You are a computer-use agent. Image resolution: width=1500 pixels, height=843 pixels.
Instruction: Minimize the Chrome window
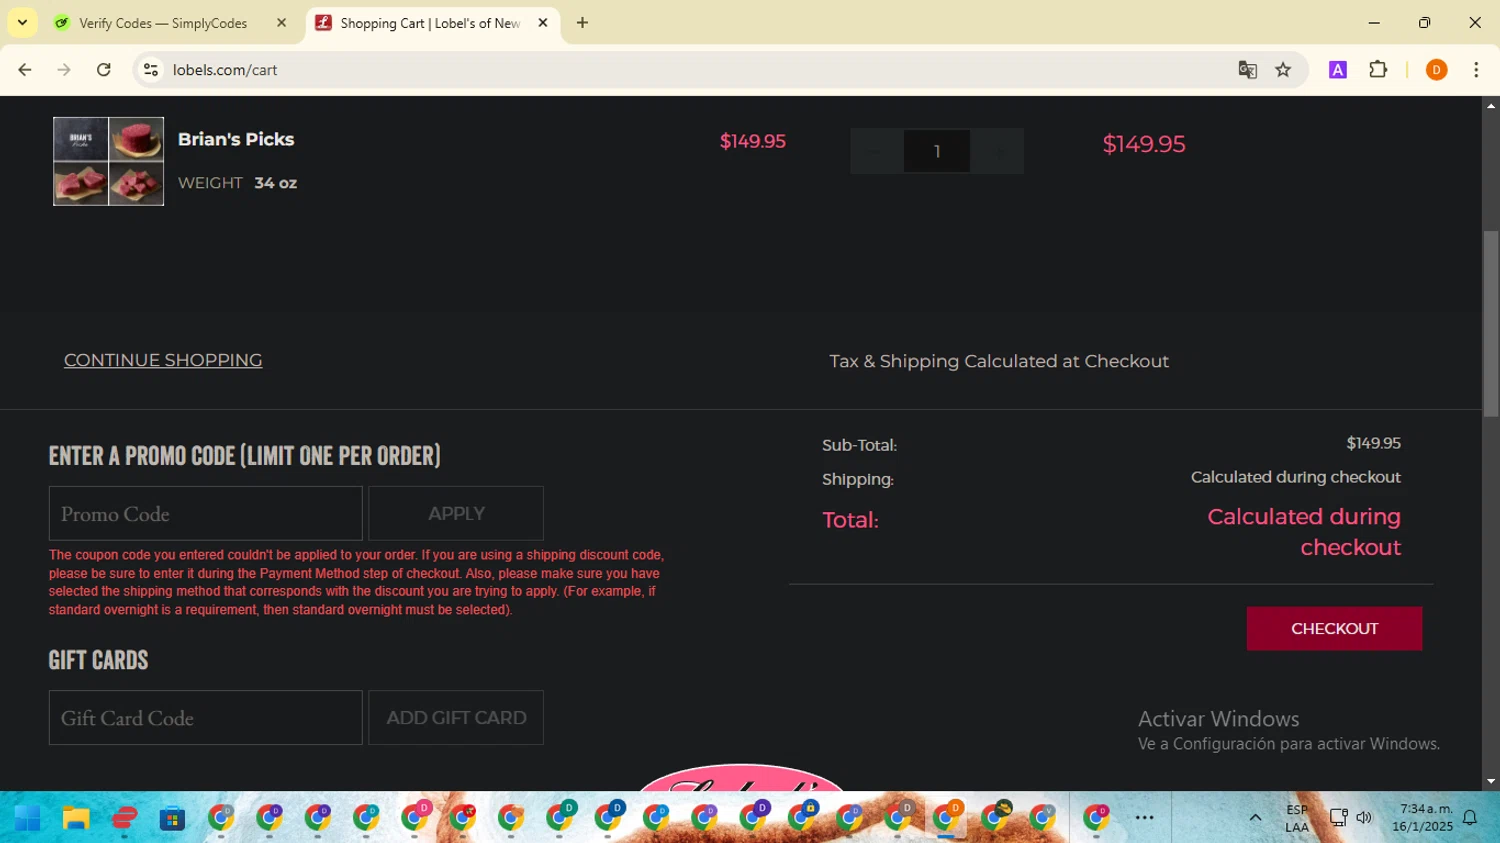pos(1374,22)
